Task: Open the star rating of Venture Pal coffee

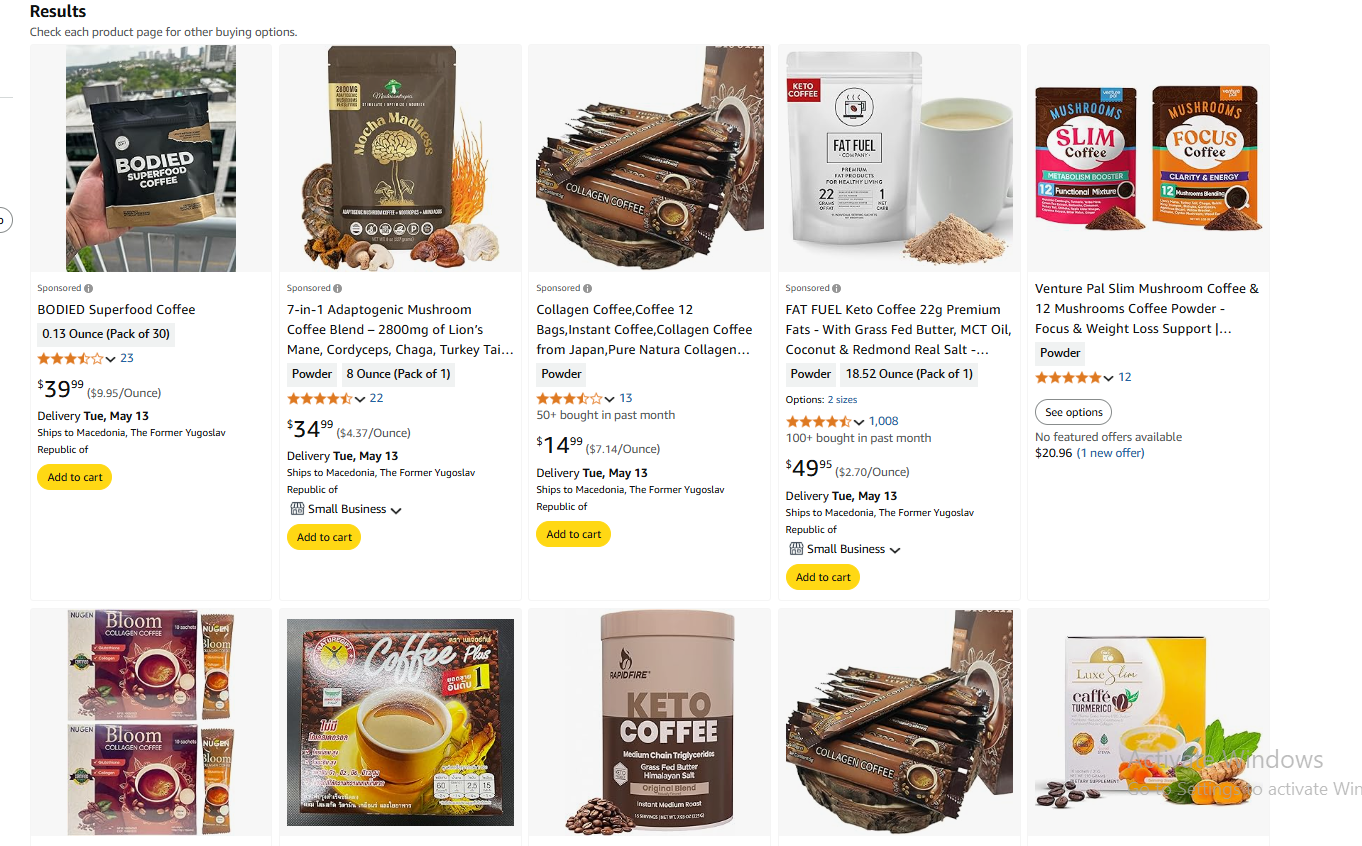Action: pyautogui.click(x=1068, y=377)
